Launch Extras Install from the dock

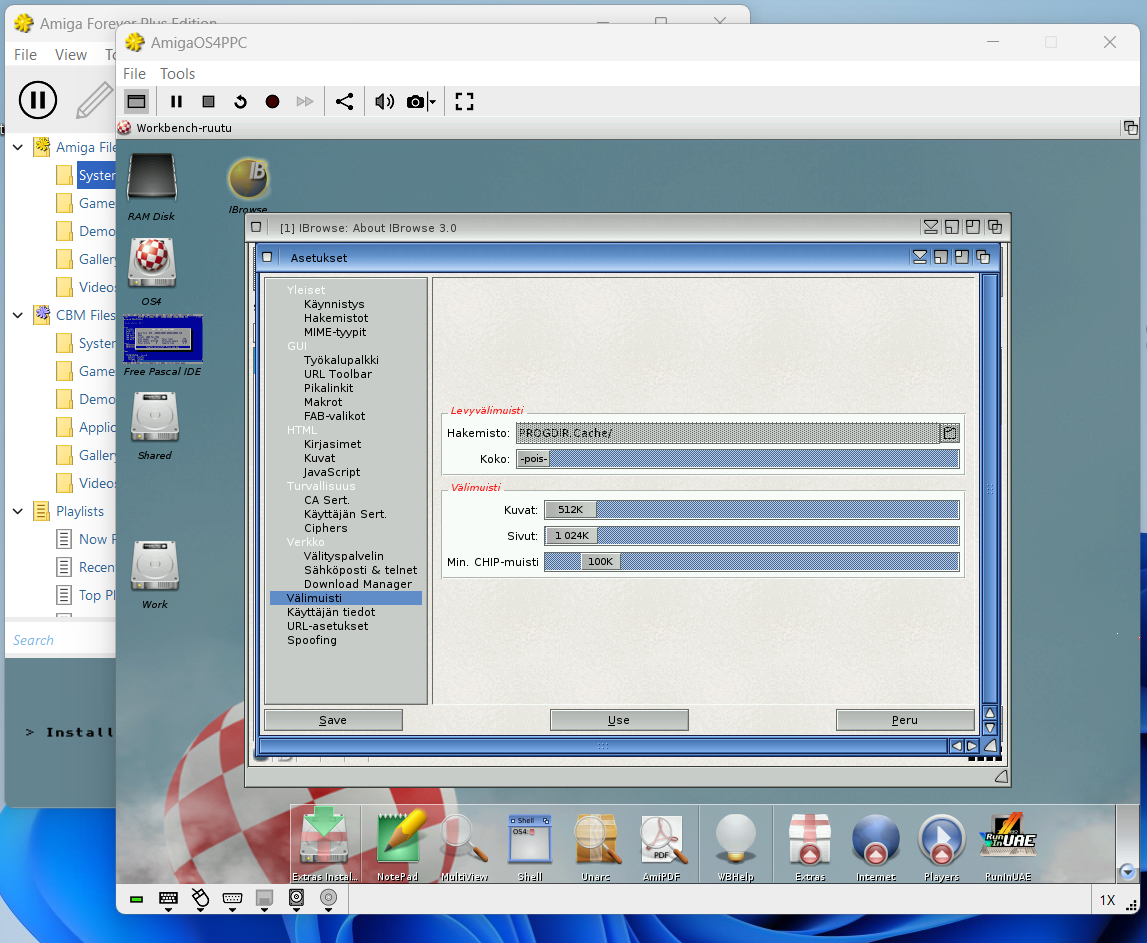pyautogui.click(x=325, y=845)
